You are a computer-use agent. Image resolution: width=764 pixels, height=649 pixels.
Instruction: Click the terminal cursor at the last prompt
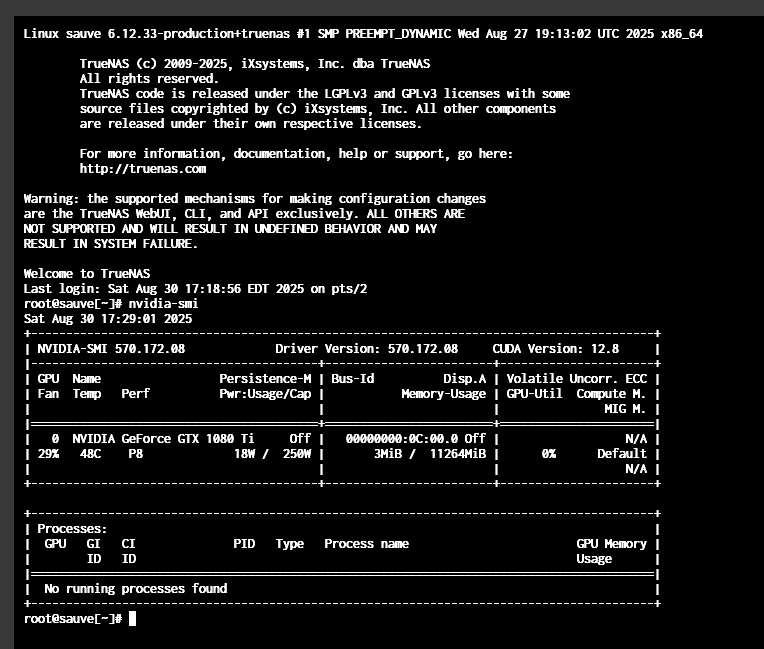(132, 619)
